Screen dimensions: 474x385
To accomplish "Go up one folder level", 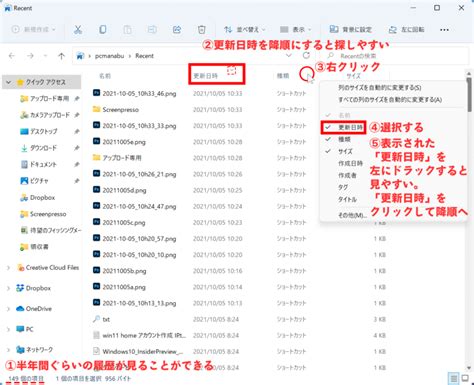I will pos(61,56).
